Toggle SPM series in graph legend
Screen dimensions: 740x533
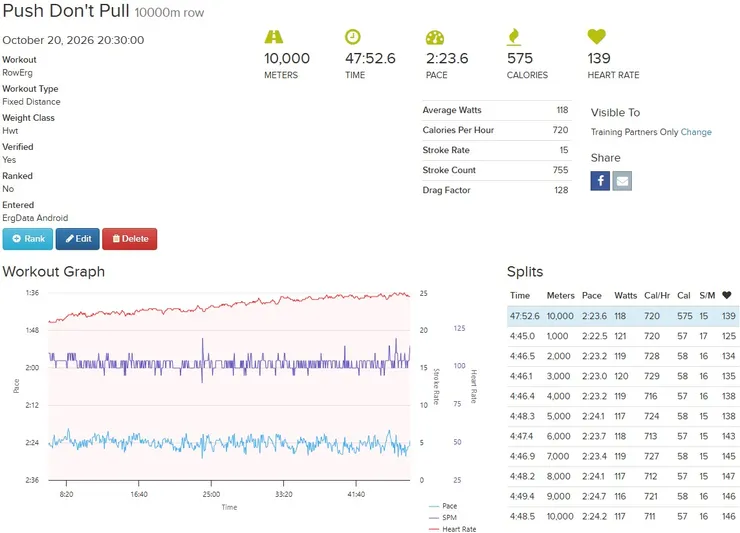(x=443, y=517)
